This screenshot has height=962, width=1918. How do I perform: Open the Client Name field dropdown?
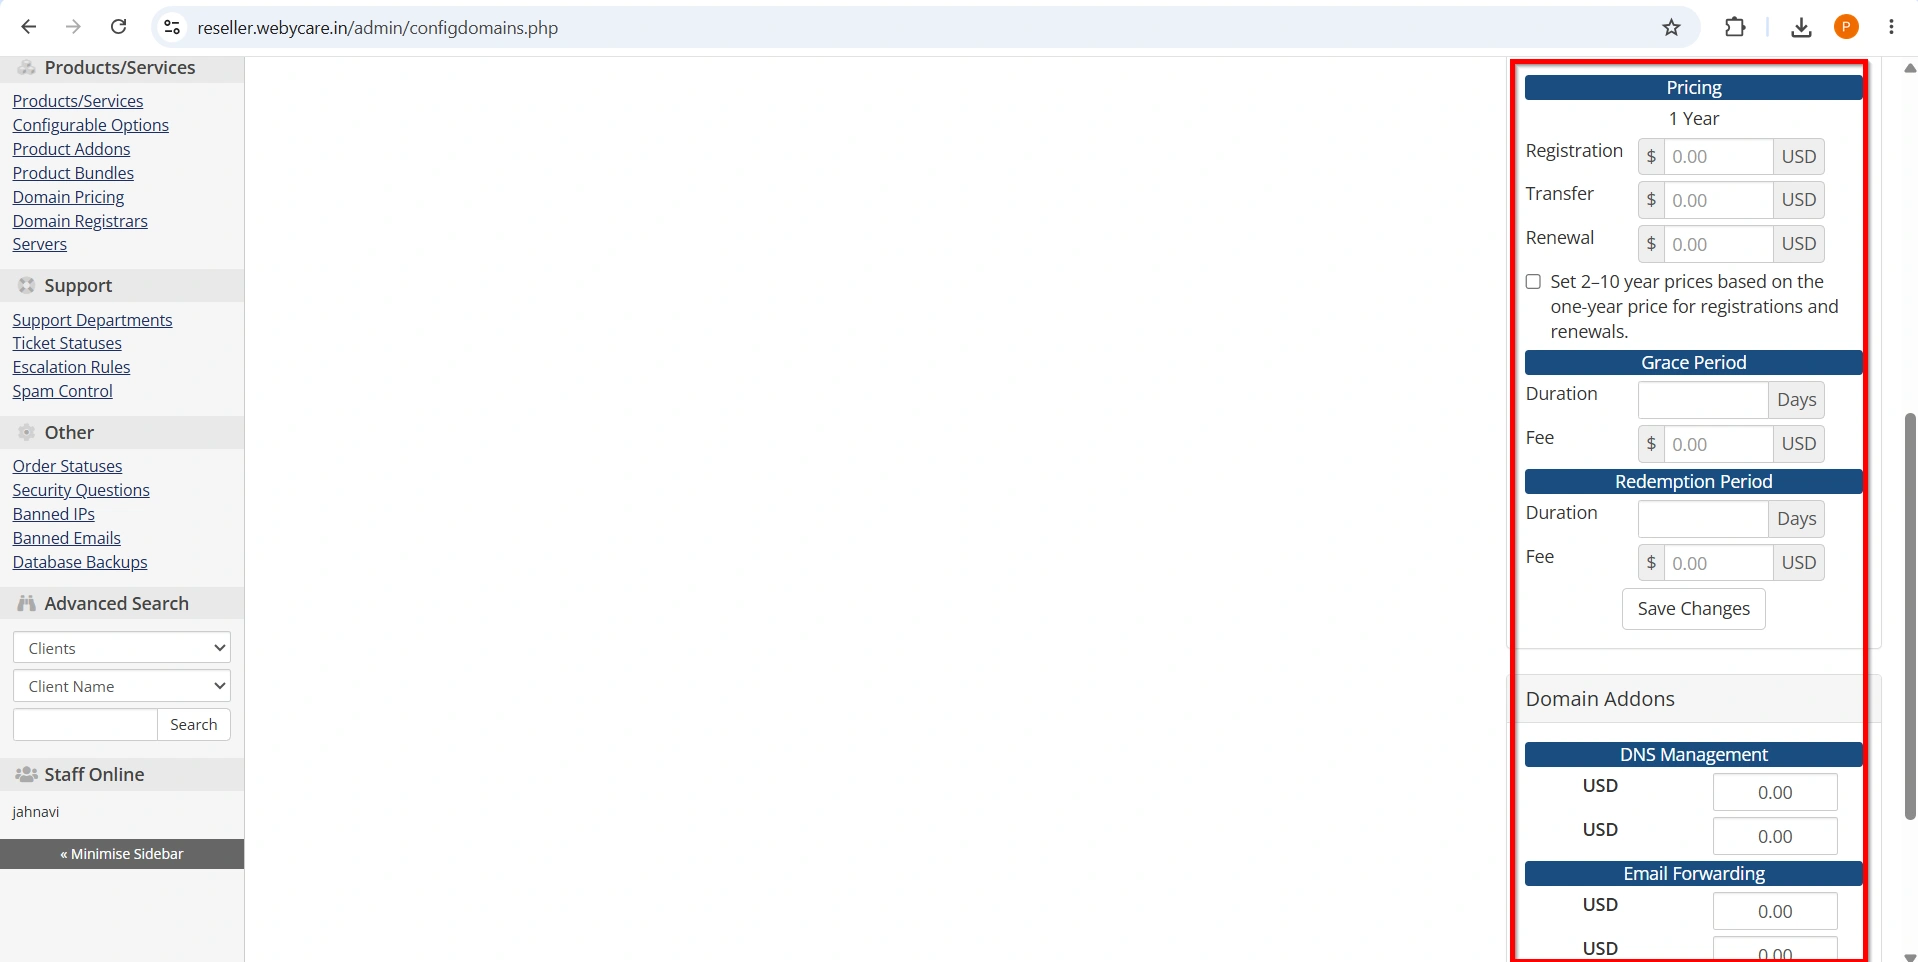pyautogui.click(x=122, y=686)
